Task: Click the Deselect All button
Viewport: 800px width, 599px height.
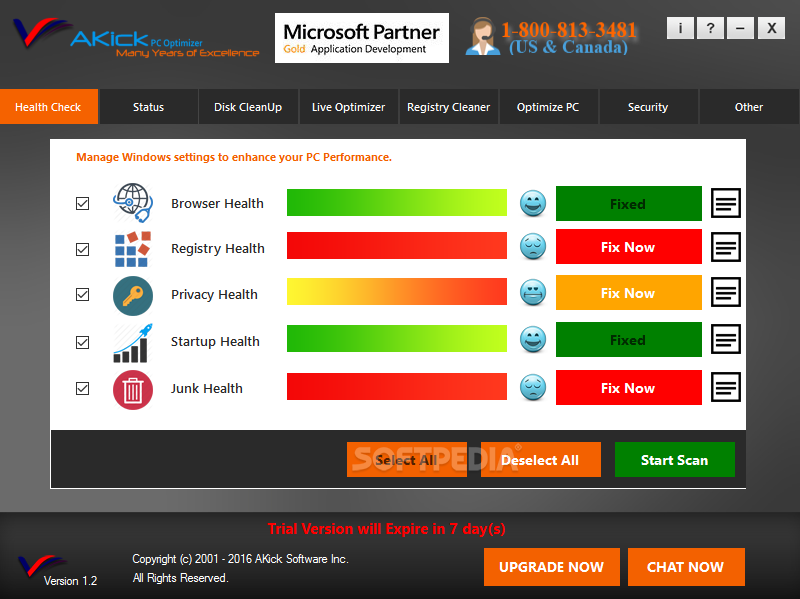Action: point(541,460)
